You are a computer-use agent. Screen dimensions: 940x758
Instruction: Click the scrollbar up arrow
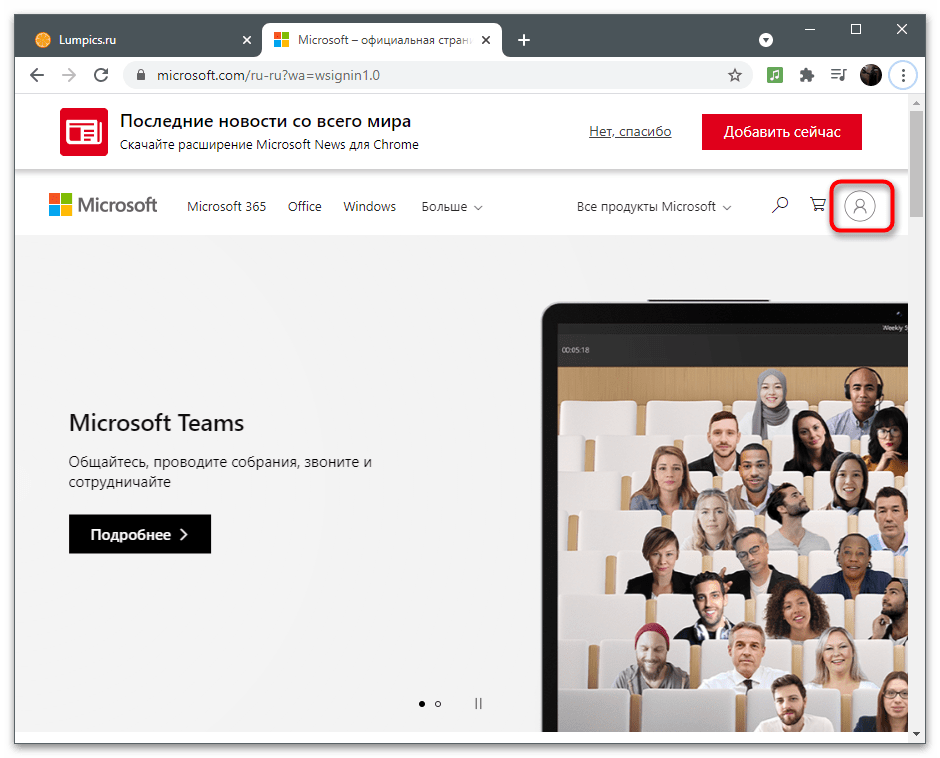[916, 103]
